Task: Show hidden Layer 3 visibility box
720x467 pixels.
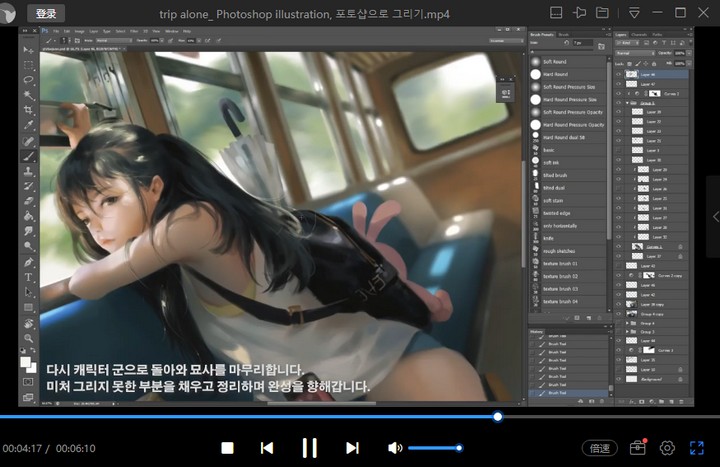Action: click(619, 151)
